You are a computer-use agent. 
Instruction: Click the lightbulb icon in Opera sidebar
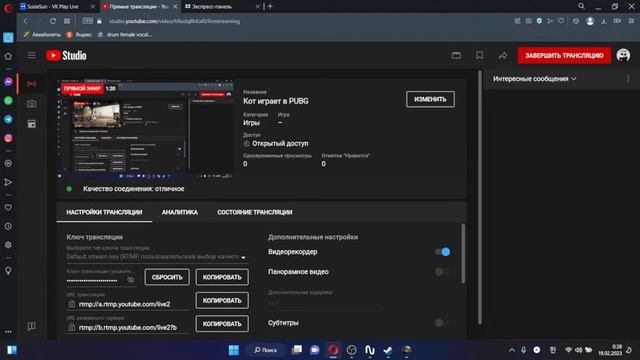pyautogui.click(x=8, y=270)
